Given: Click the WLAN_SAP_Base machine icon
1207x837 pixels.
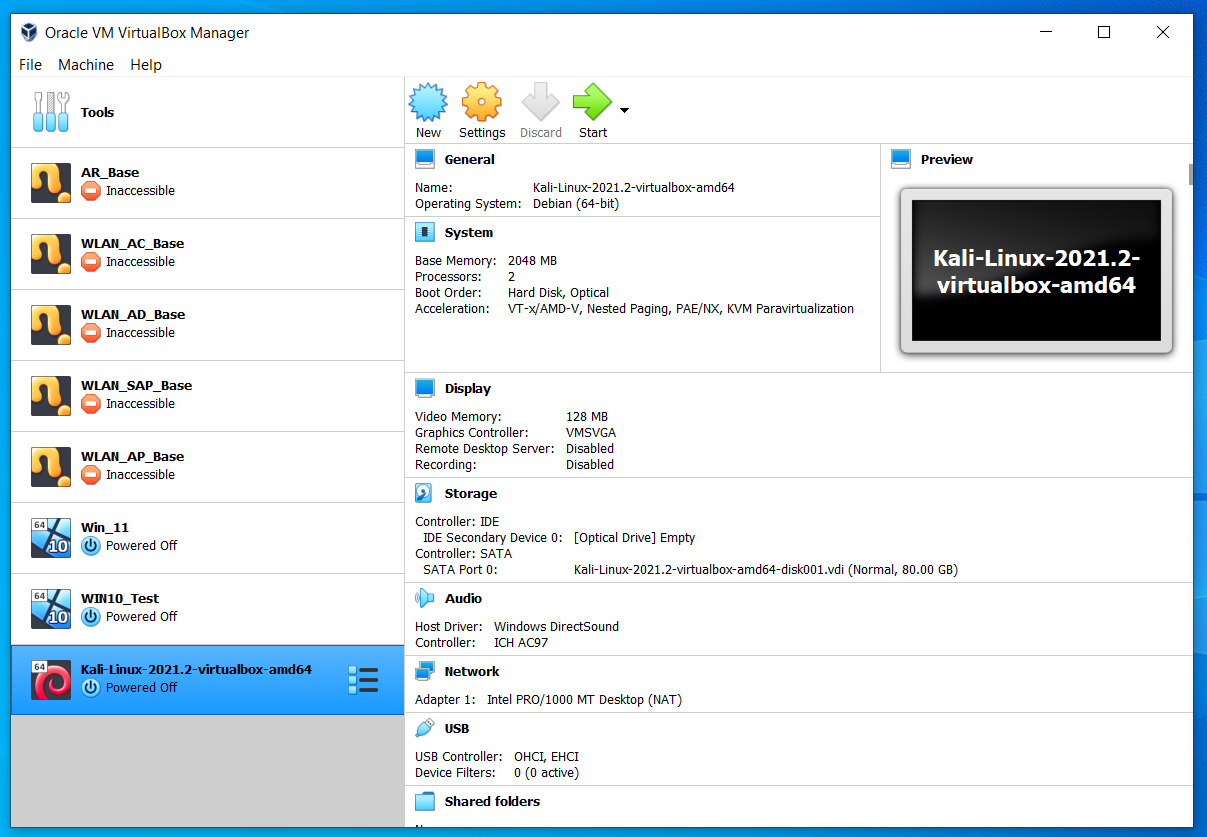Looking at the screenshot, I should [51, 396].
